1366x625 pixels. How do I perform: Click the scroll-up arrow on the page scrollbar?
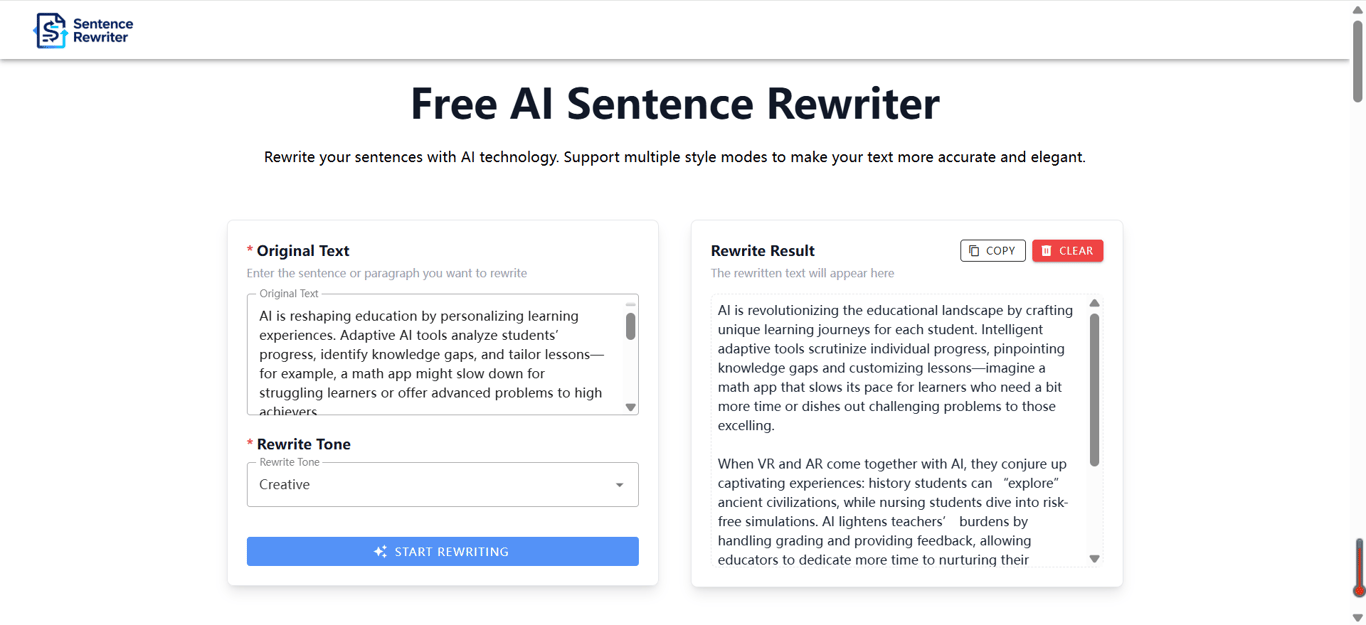click(1358, 10)
